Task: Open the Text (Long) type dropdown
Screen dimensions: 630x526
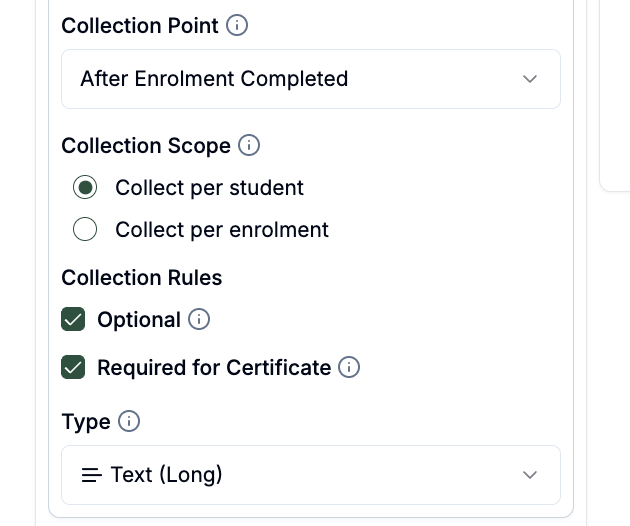Action: [311, 475]
